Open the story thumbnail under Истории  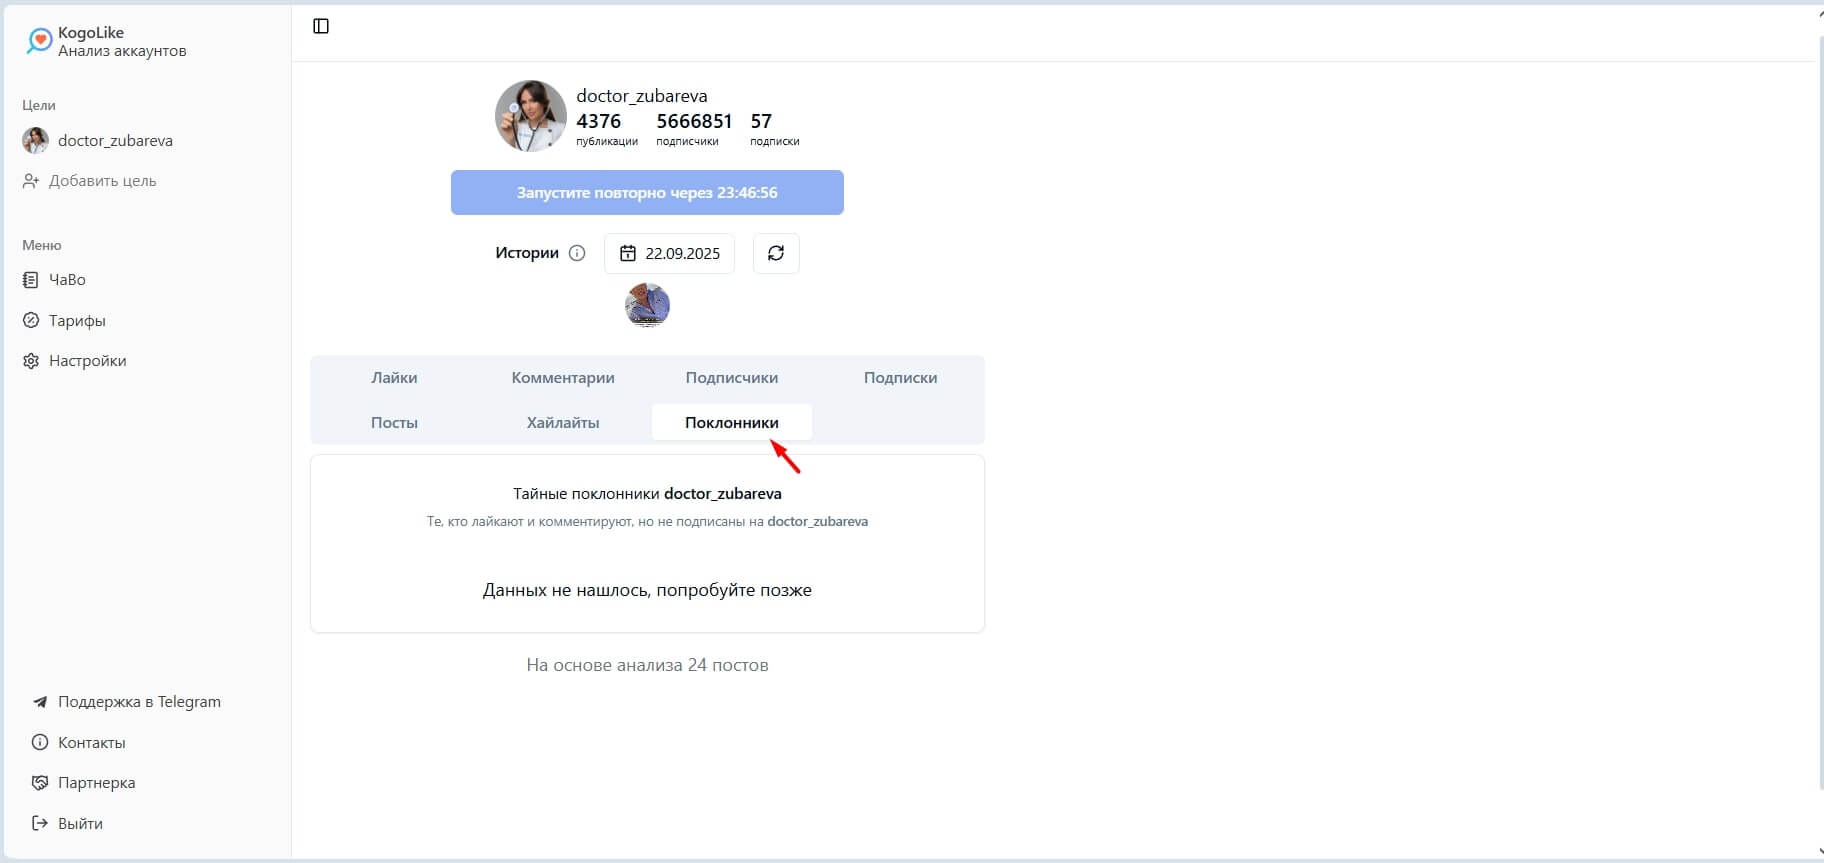click(647, 306)
